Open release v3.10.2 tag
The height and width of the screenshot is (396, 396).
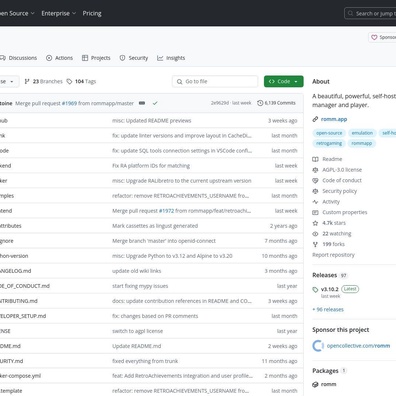tap(330, 289)
